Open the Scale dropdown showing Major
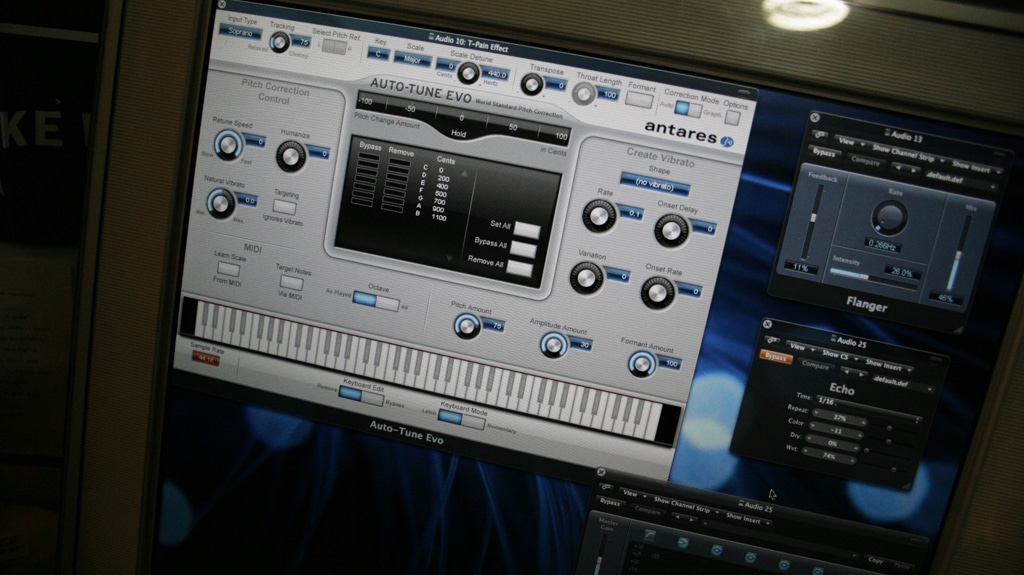Image resolution: width=1024 pixels, height=575 pixels. click(412, 59)
